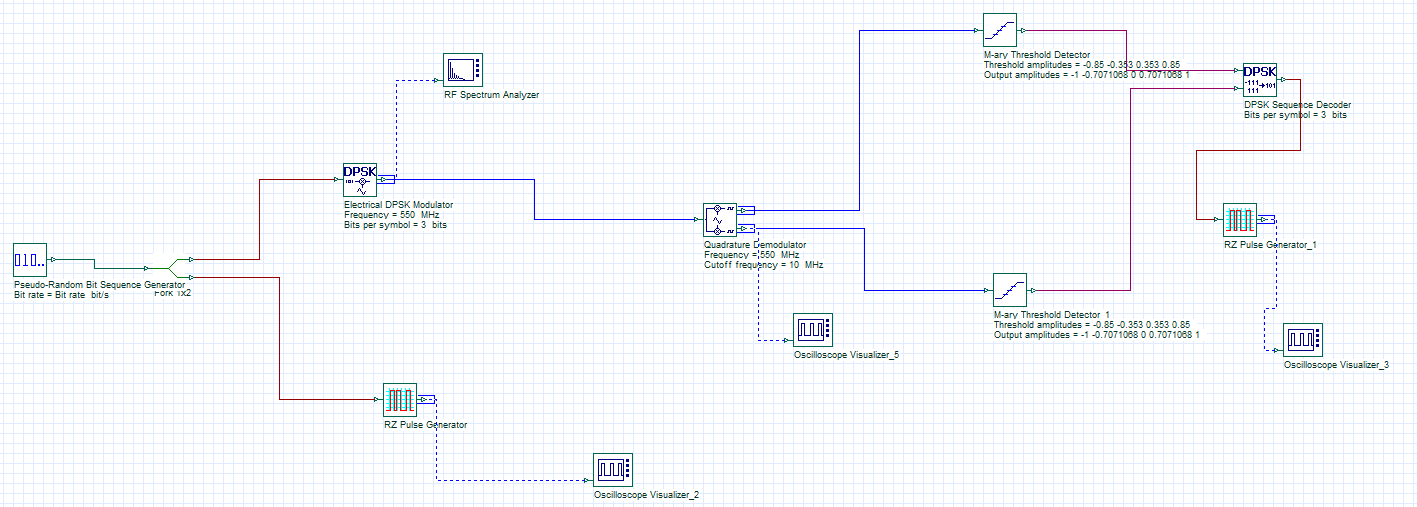1417x507 pixels.
Task: Select the RZ Pulse Generator_1 icon
Action: point(1239,220)
